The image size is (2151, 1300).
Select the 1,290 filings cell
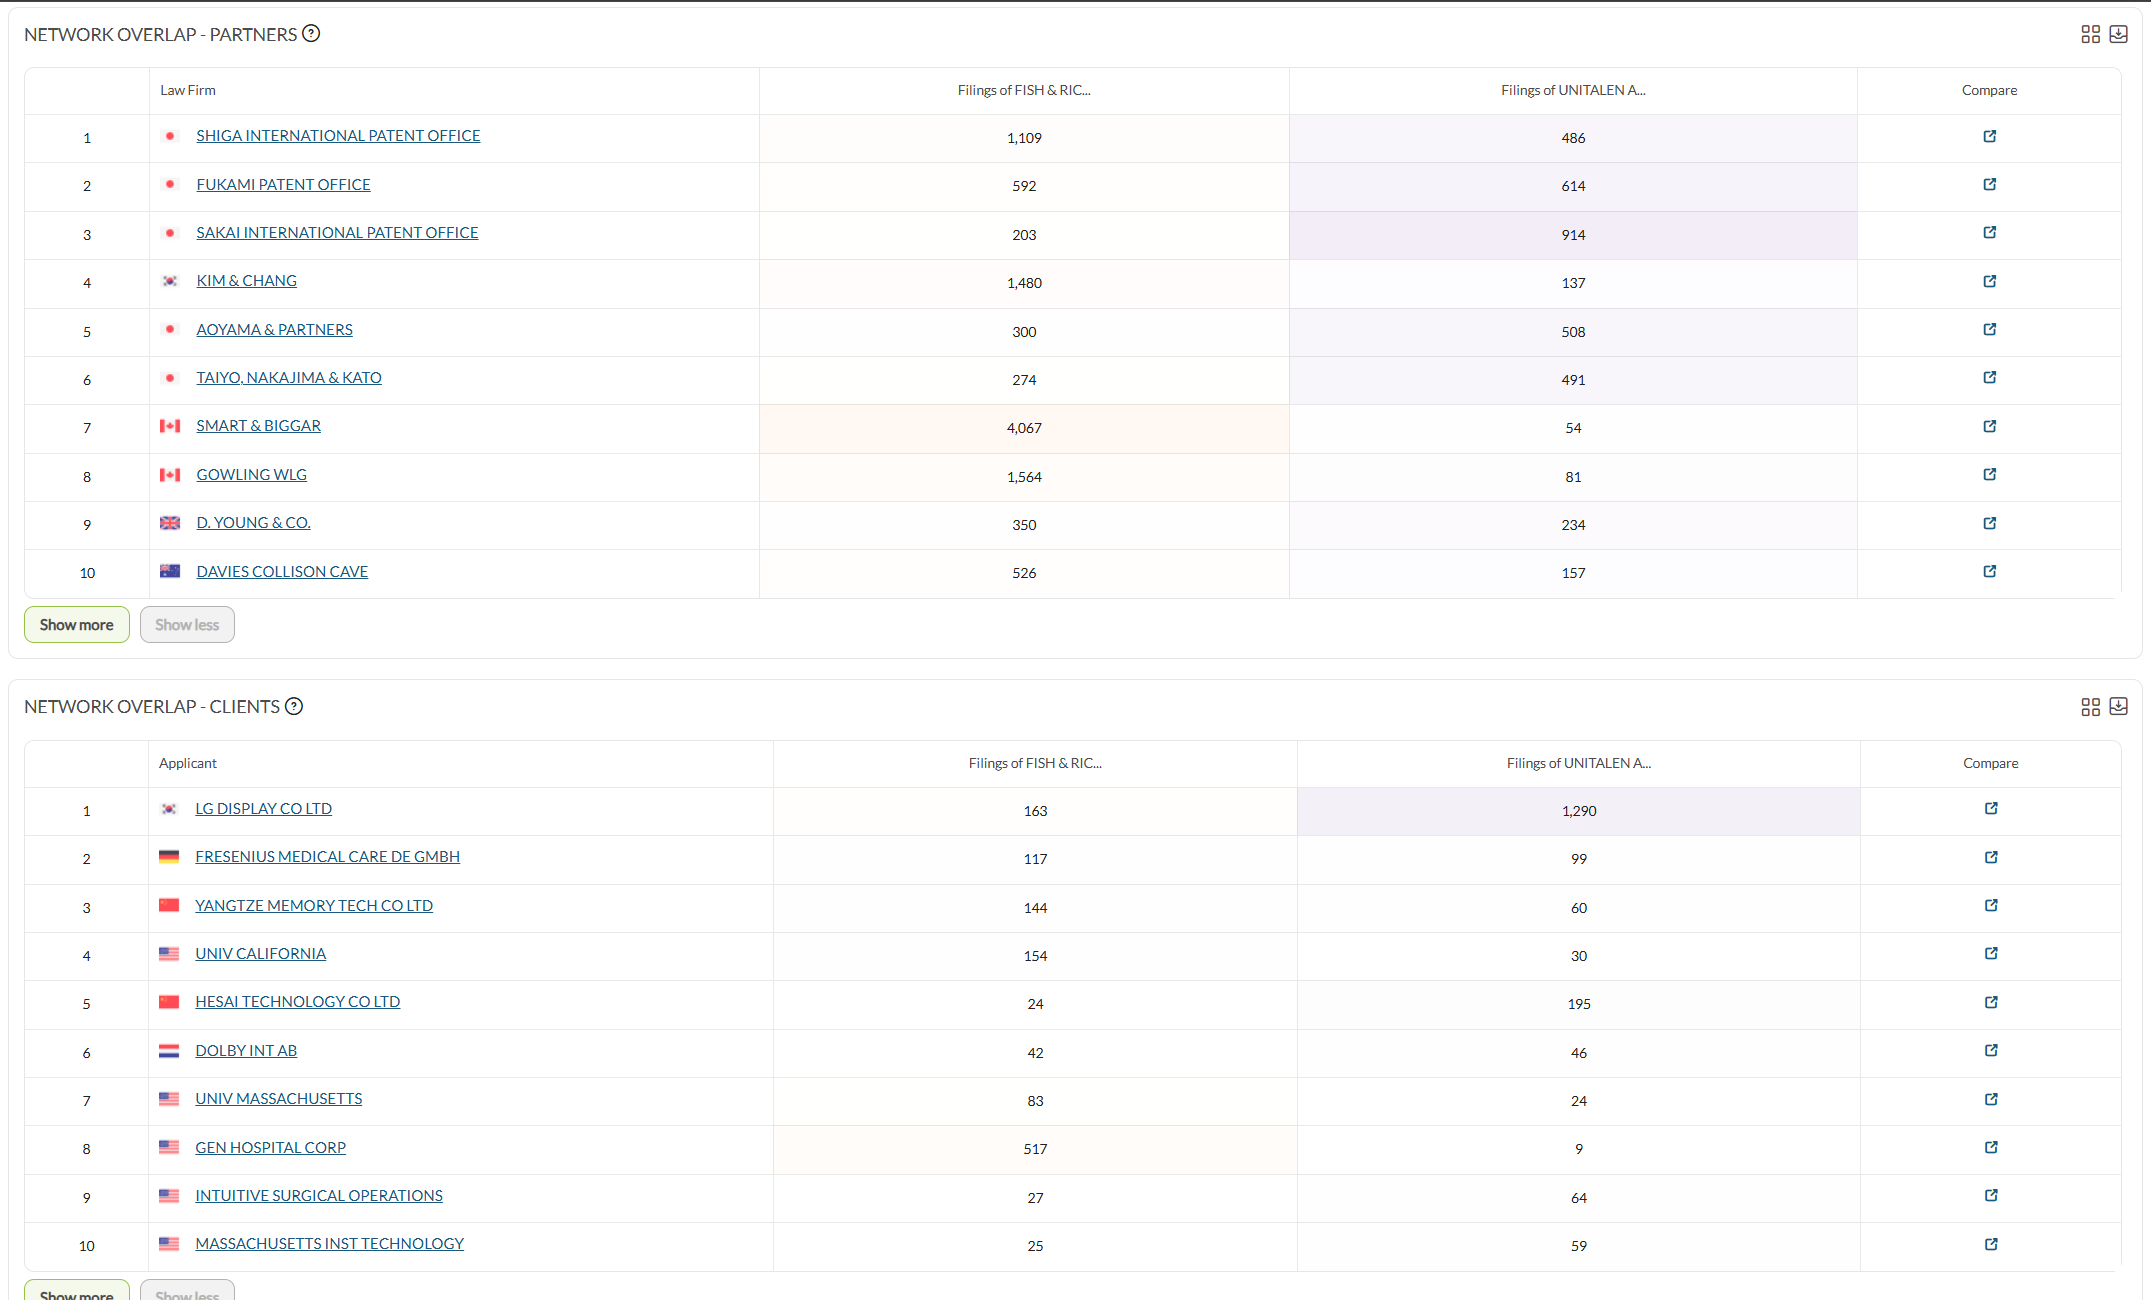[1578, 811]
